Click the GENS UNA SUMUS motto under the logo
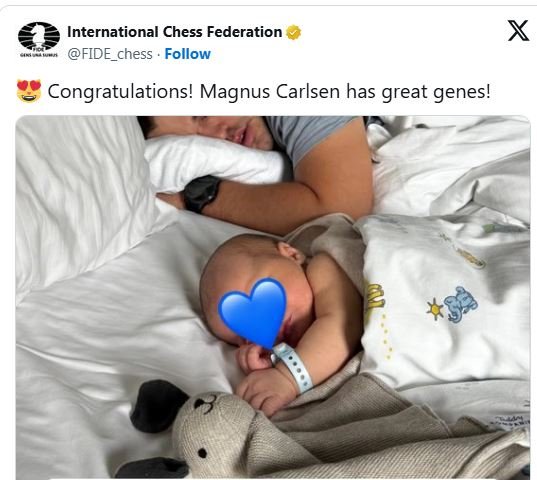 click(x=39, y=55)
